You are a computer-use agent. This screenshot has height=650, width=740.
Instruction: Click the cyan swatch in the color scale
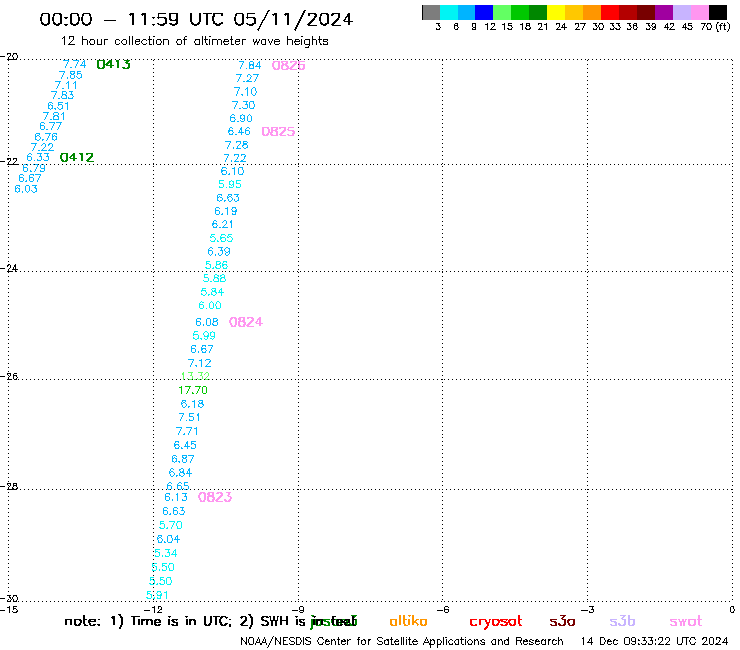pos(449,12)
